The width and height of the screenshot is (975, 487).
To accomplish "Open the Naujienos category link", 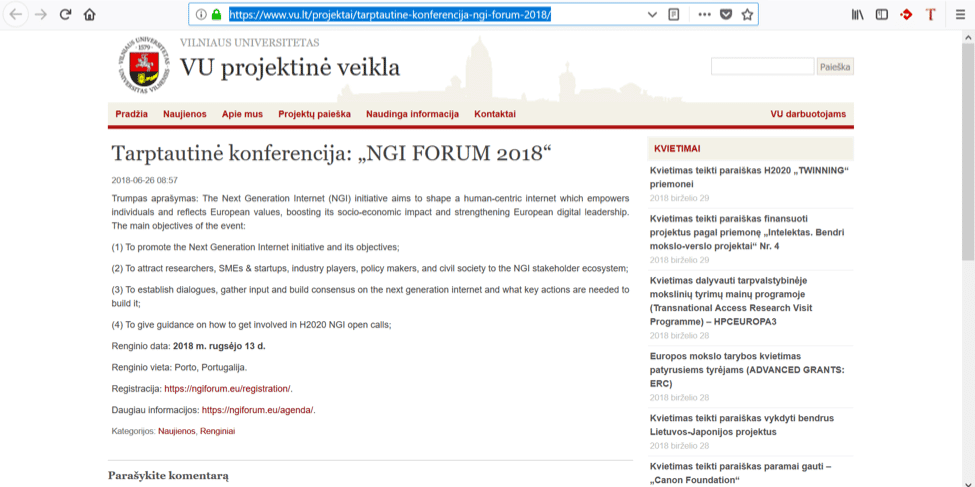I will coord(177,430).
